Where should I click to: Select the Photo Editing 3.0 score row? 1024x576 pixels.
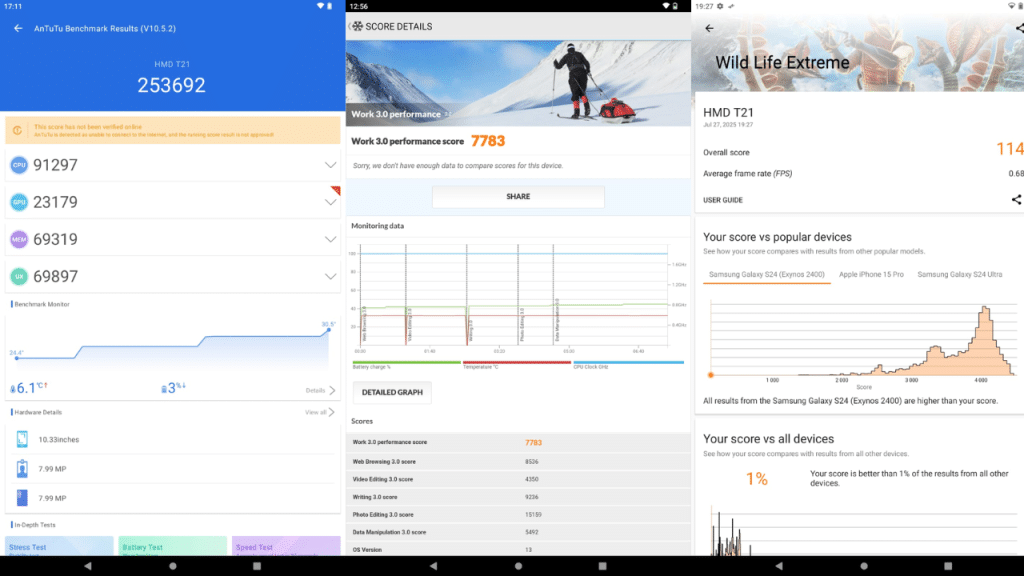pos(518,515)
